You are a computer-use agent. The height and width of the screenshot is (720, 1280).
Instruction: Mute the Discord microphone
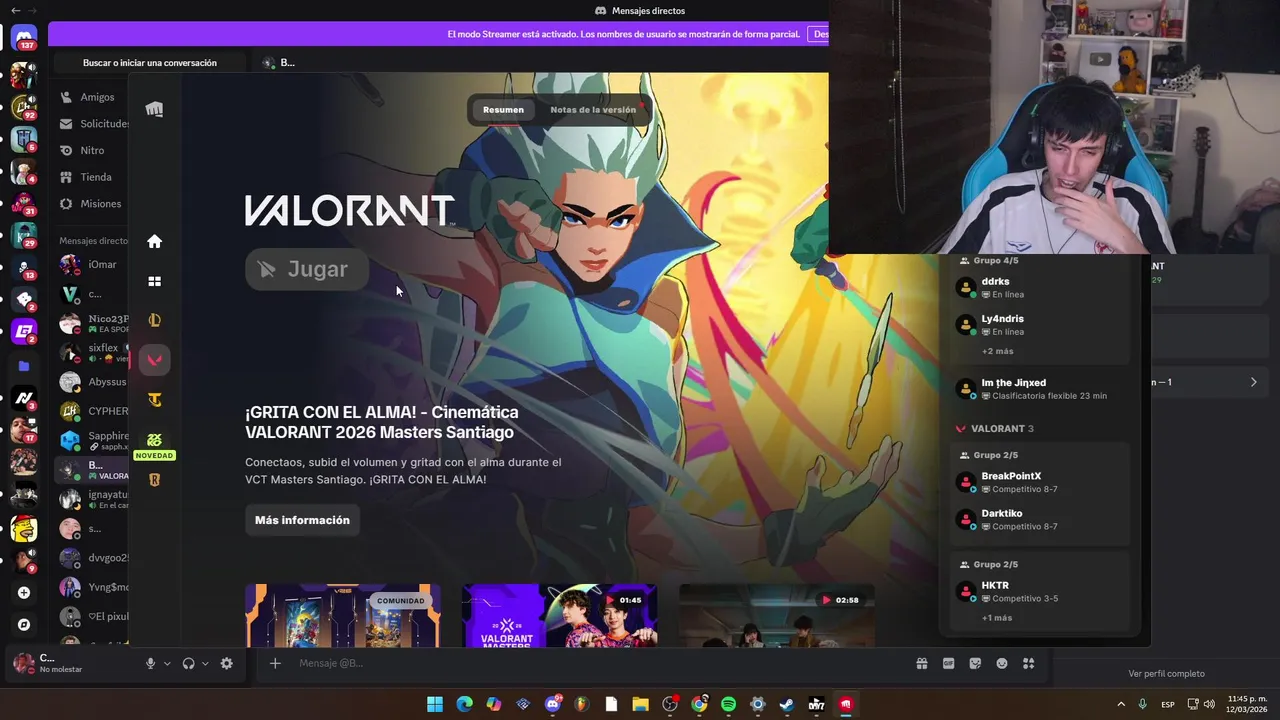150,663
